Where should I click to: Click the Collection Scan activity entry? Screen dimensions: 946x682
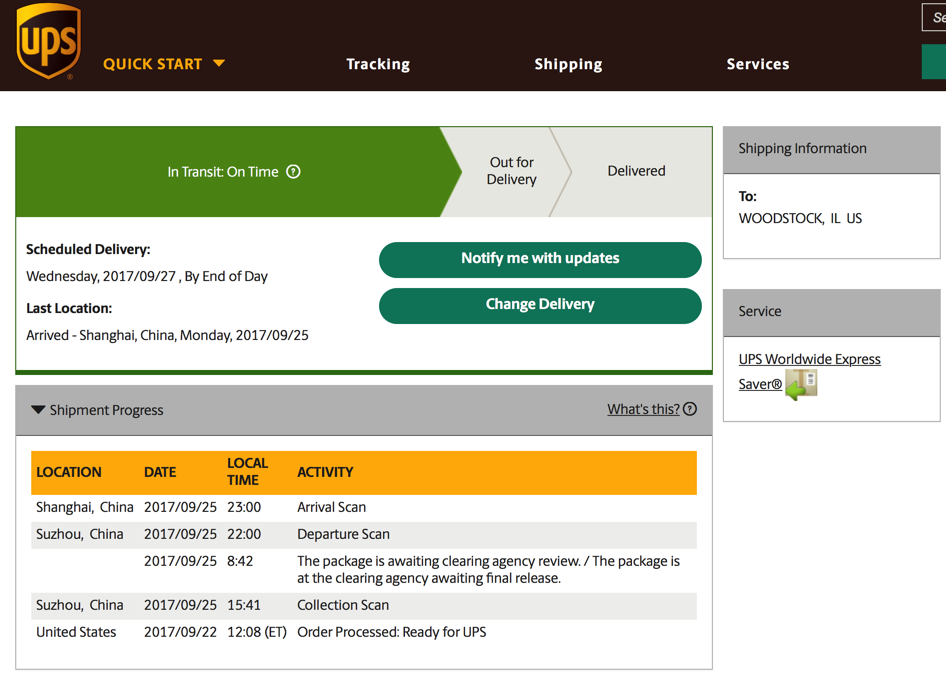tap(343, 605)
